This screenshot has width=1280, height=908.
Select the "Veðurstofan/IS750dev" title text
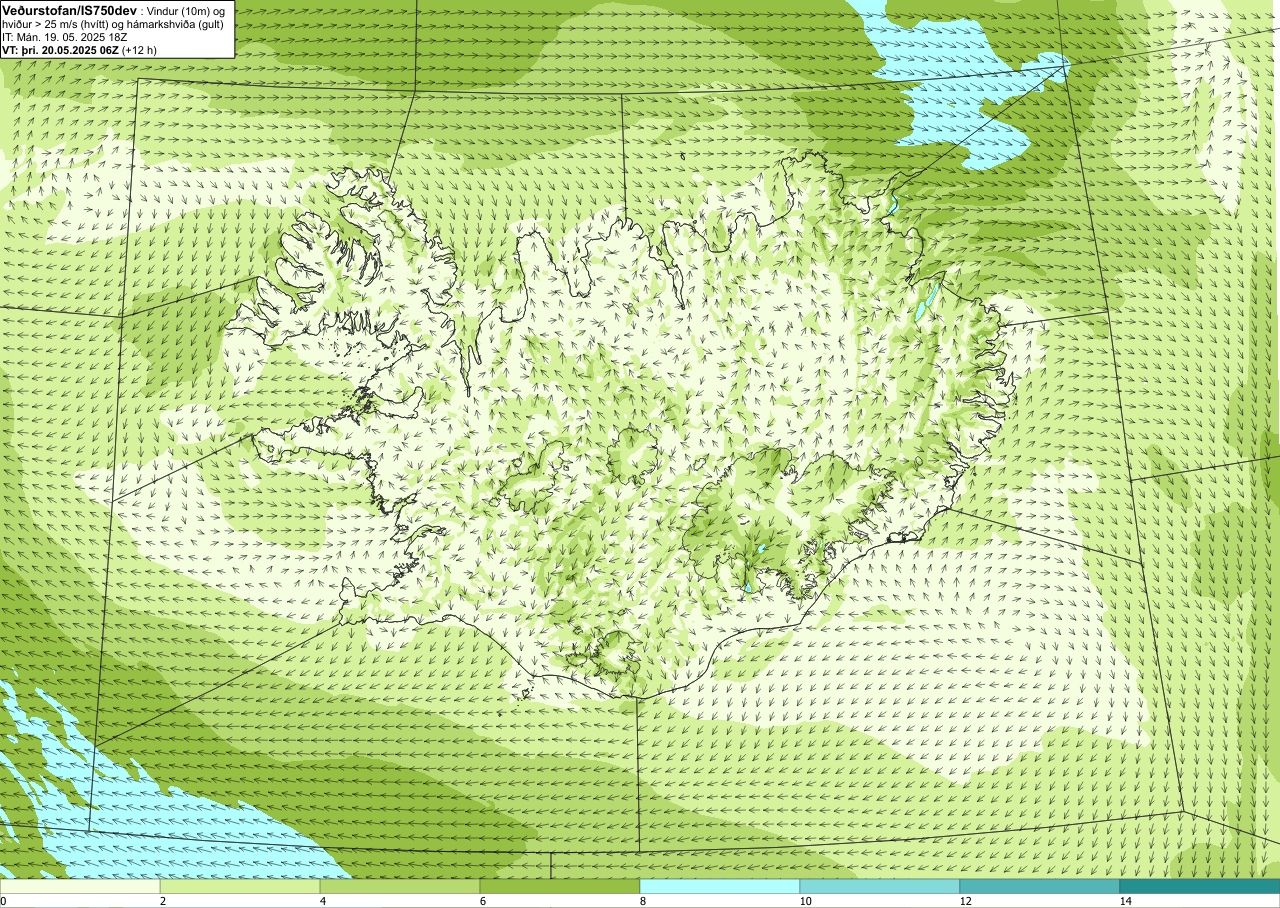pyautogui.click(x=70, y=9)
